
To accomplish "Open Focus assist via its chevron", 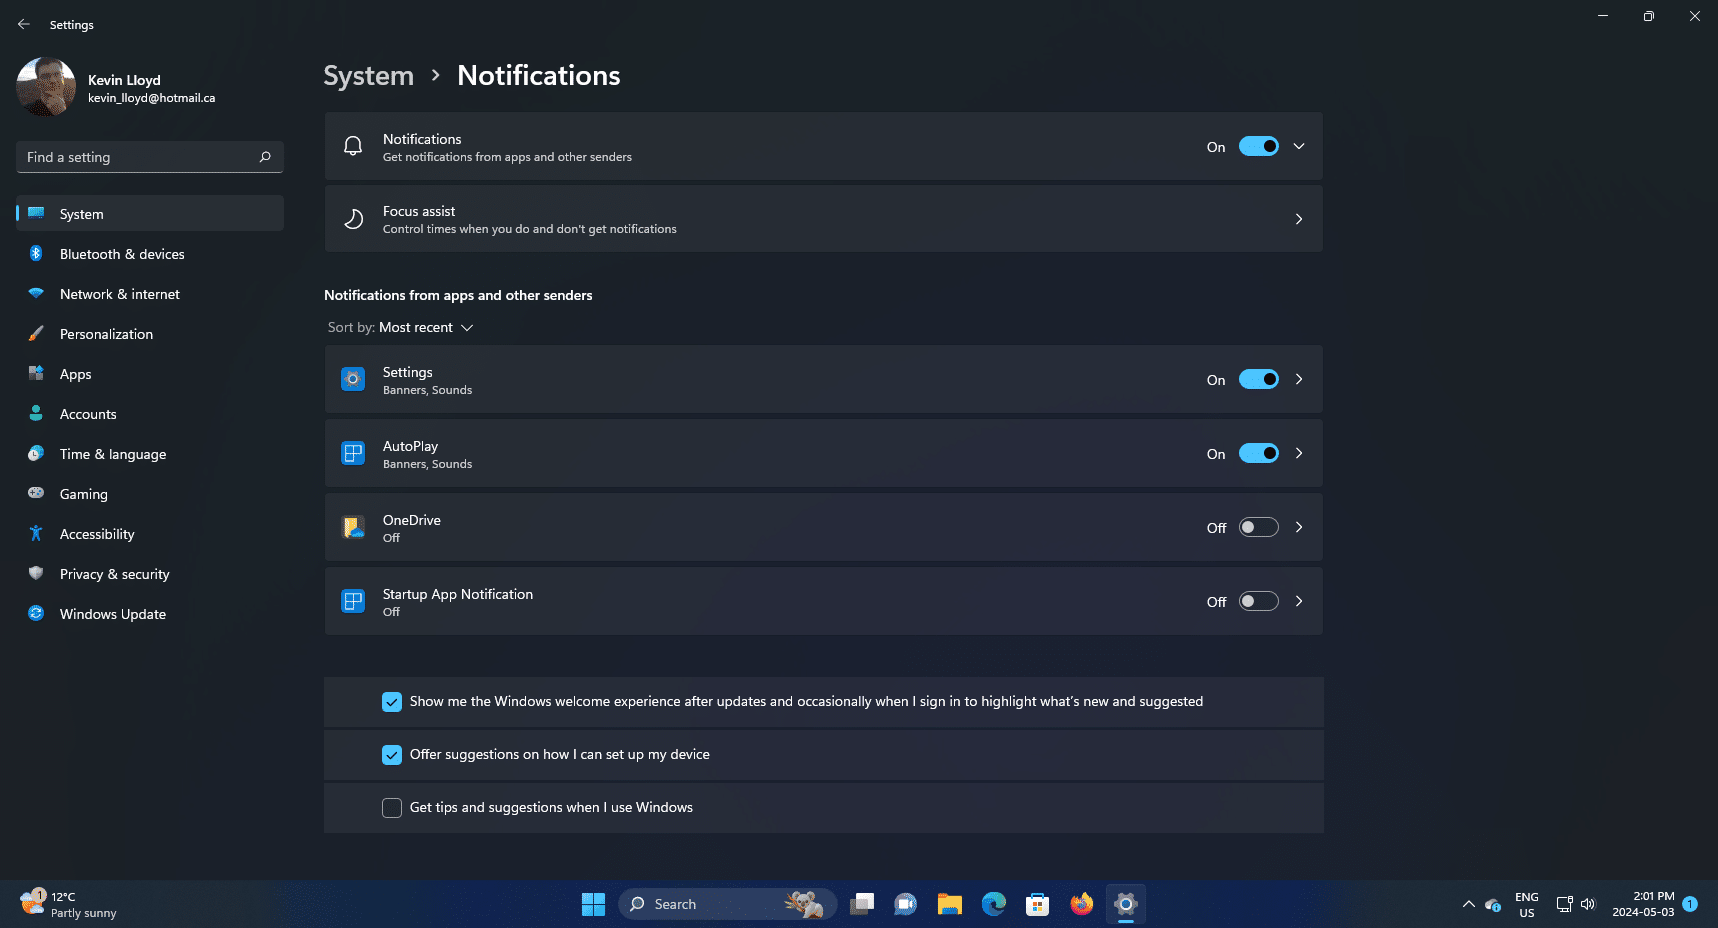I will coord(1299,219).
